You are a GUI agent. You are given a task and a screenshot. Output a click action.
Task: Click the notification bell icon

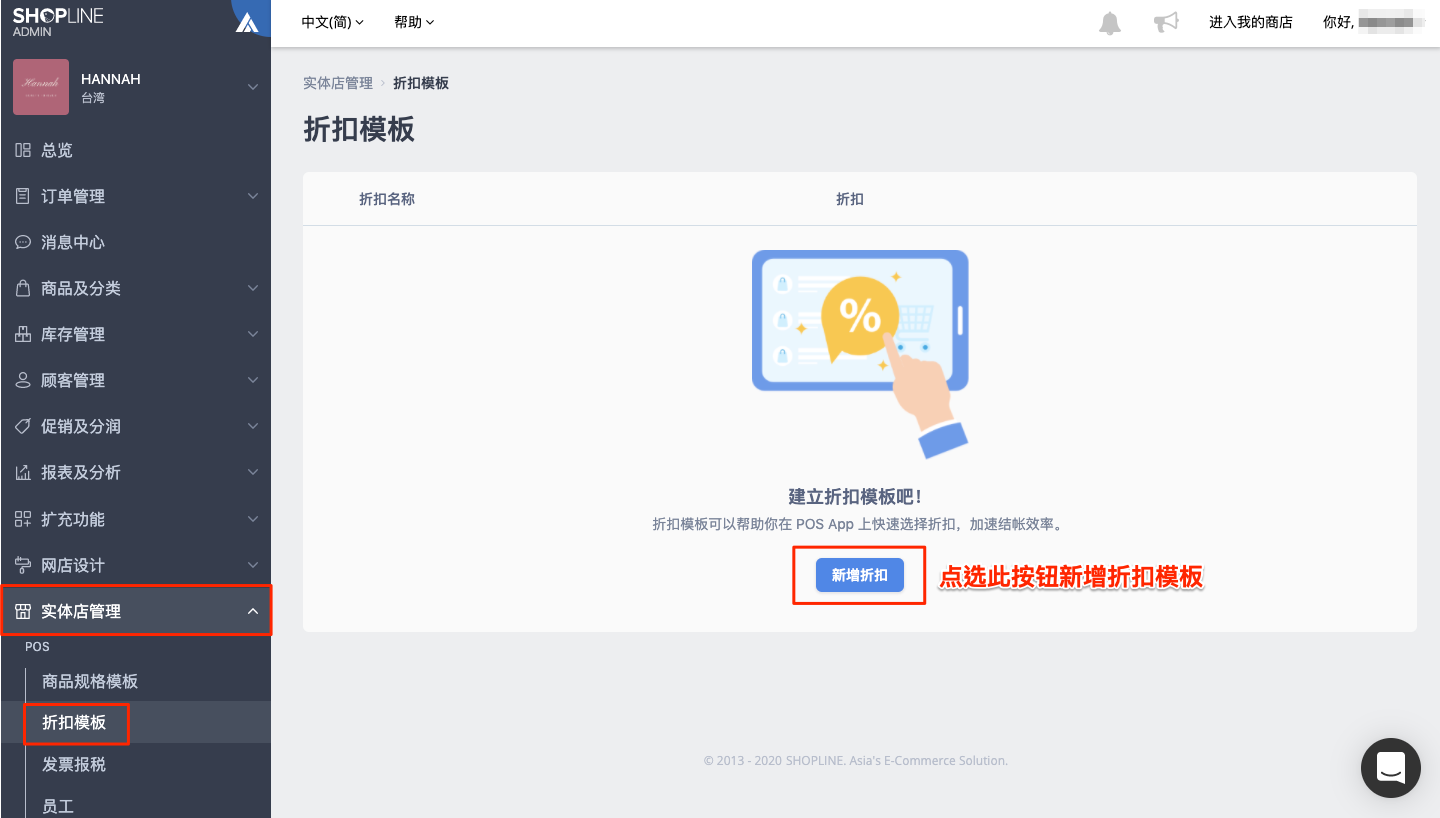click(1110, 23)
